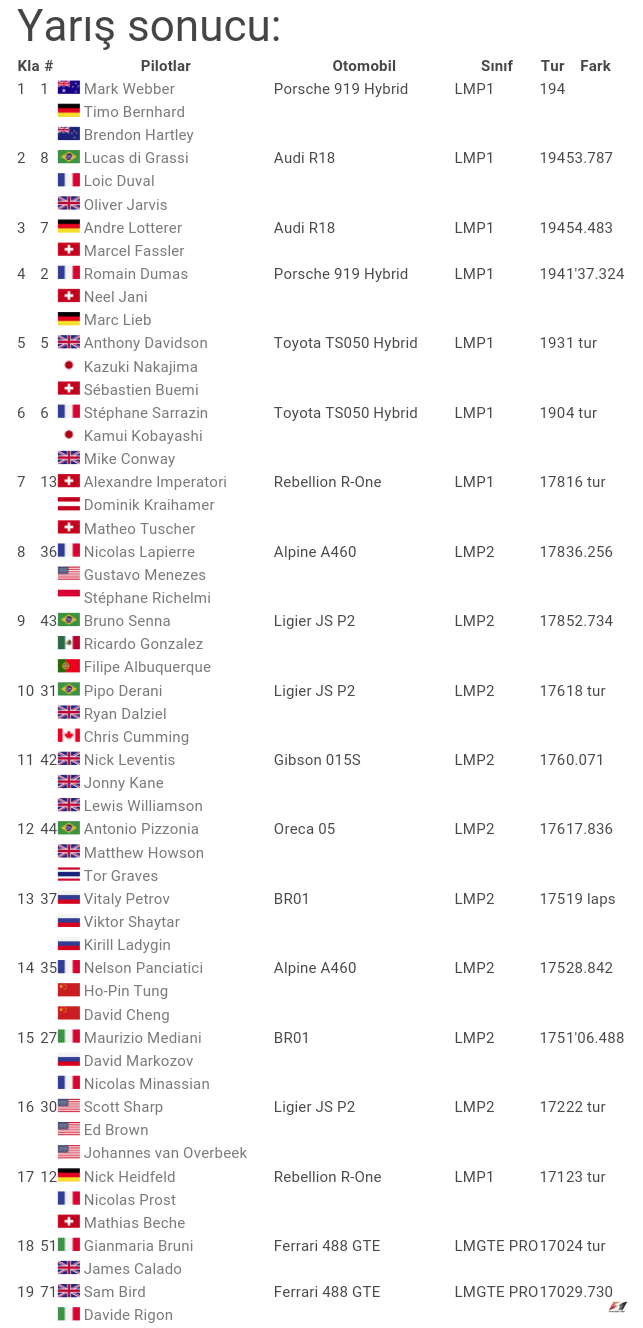Screen dimensions: 643x1328
Task: Click the Mexican flag beside Ricardo Gonzalez
Action: [68, 644]
